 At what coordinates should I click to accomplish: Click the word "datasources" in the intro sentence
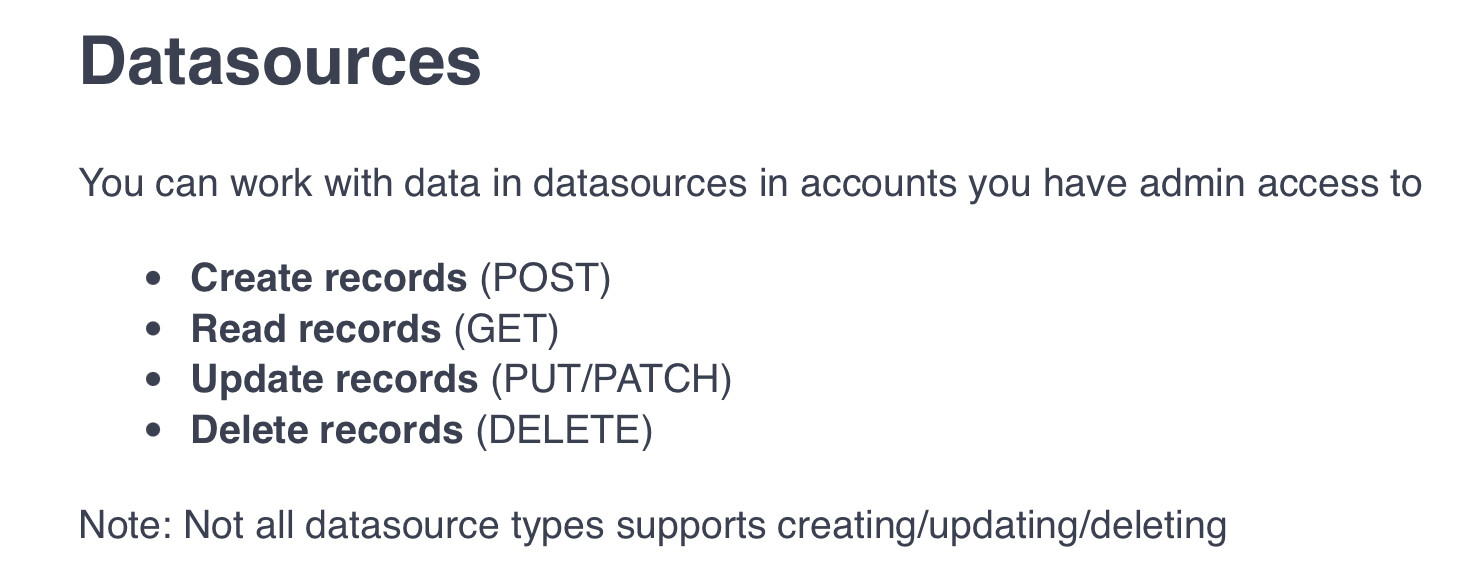(x=639, y=184)
